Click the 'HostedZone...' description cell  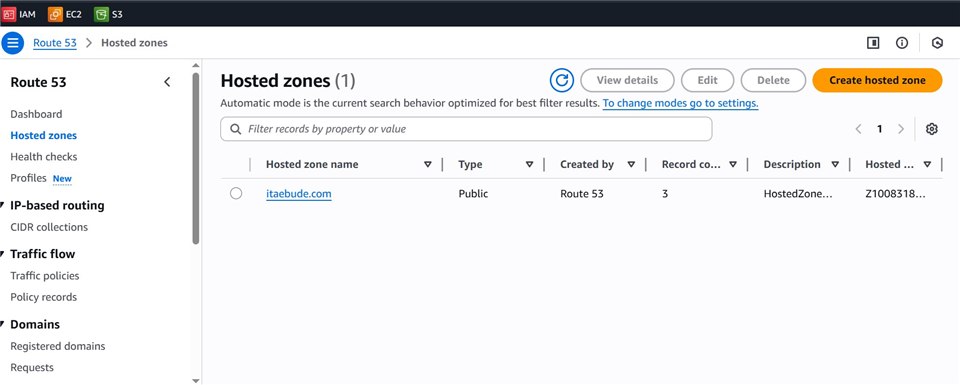[798, 194]
